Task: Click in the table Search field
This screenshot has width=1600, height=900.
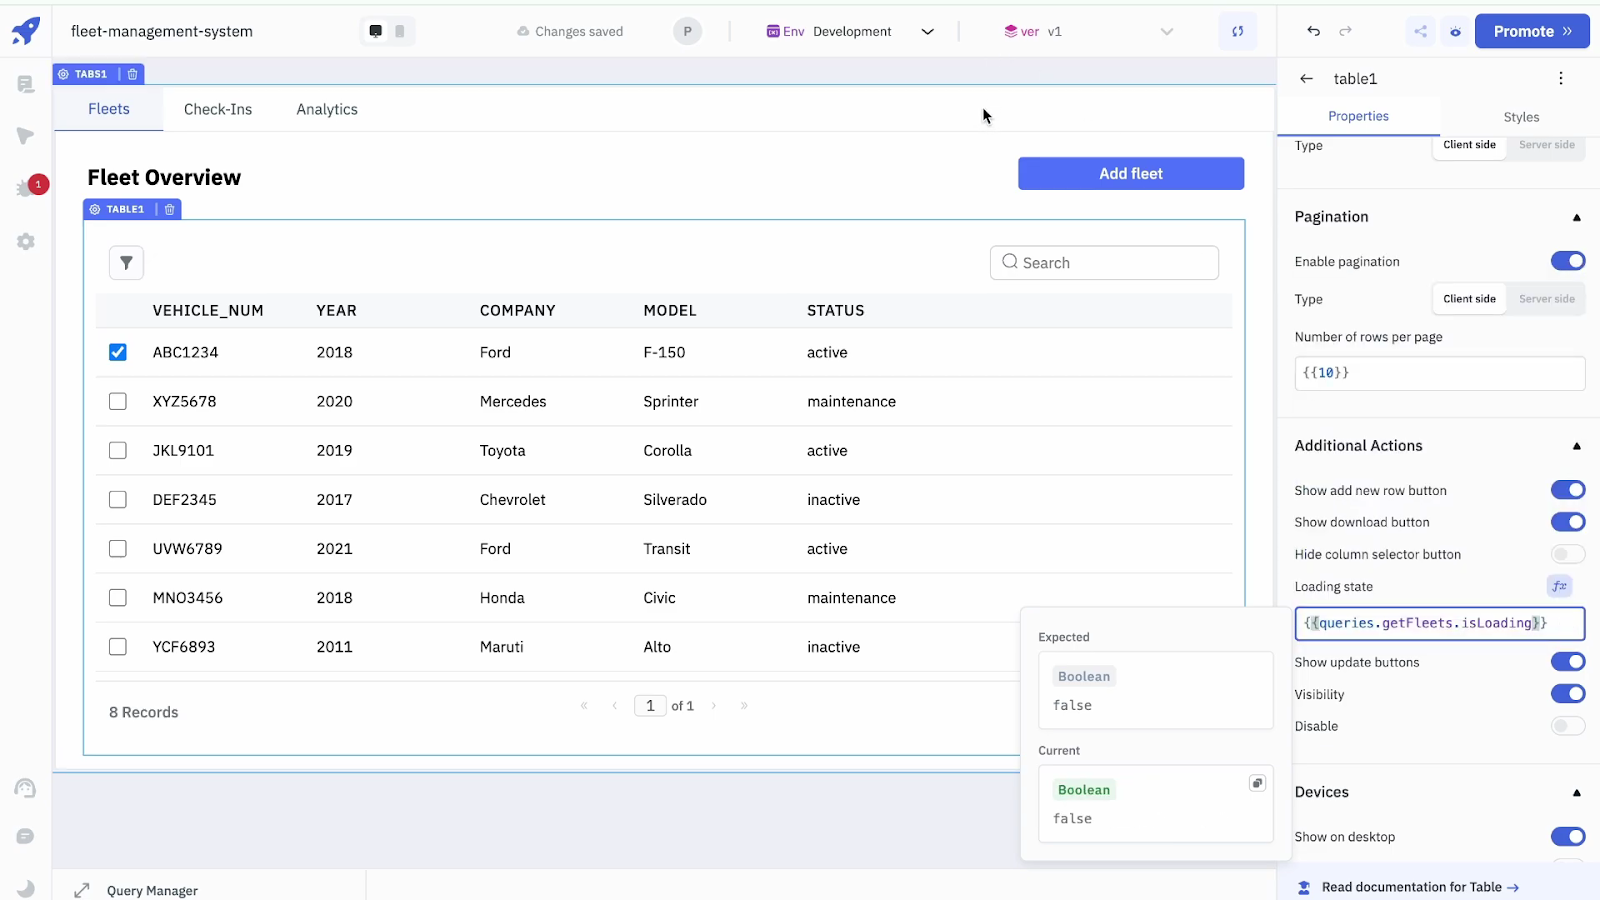Action: [x=1104, y=262]
